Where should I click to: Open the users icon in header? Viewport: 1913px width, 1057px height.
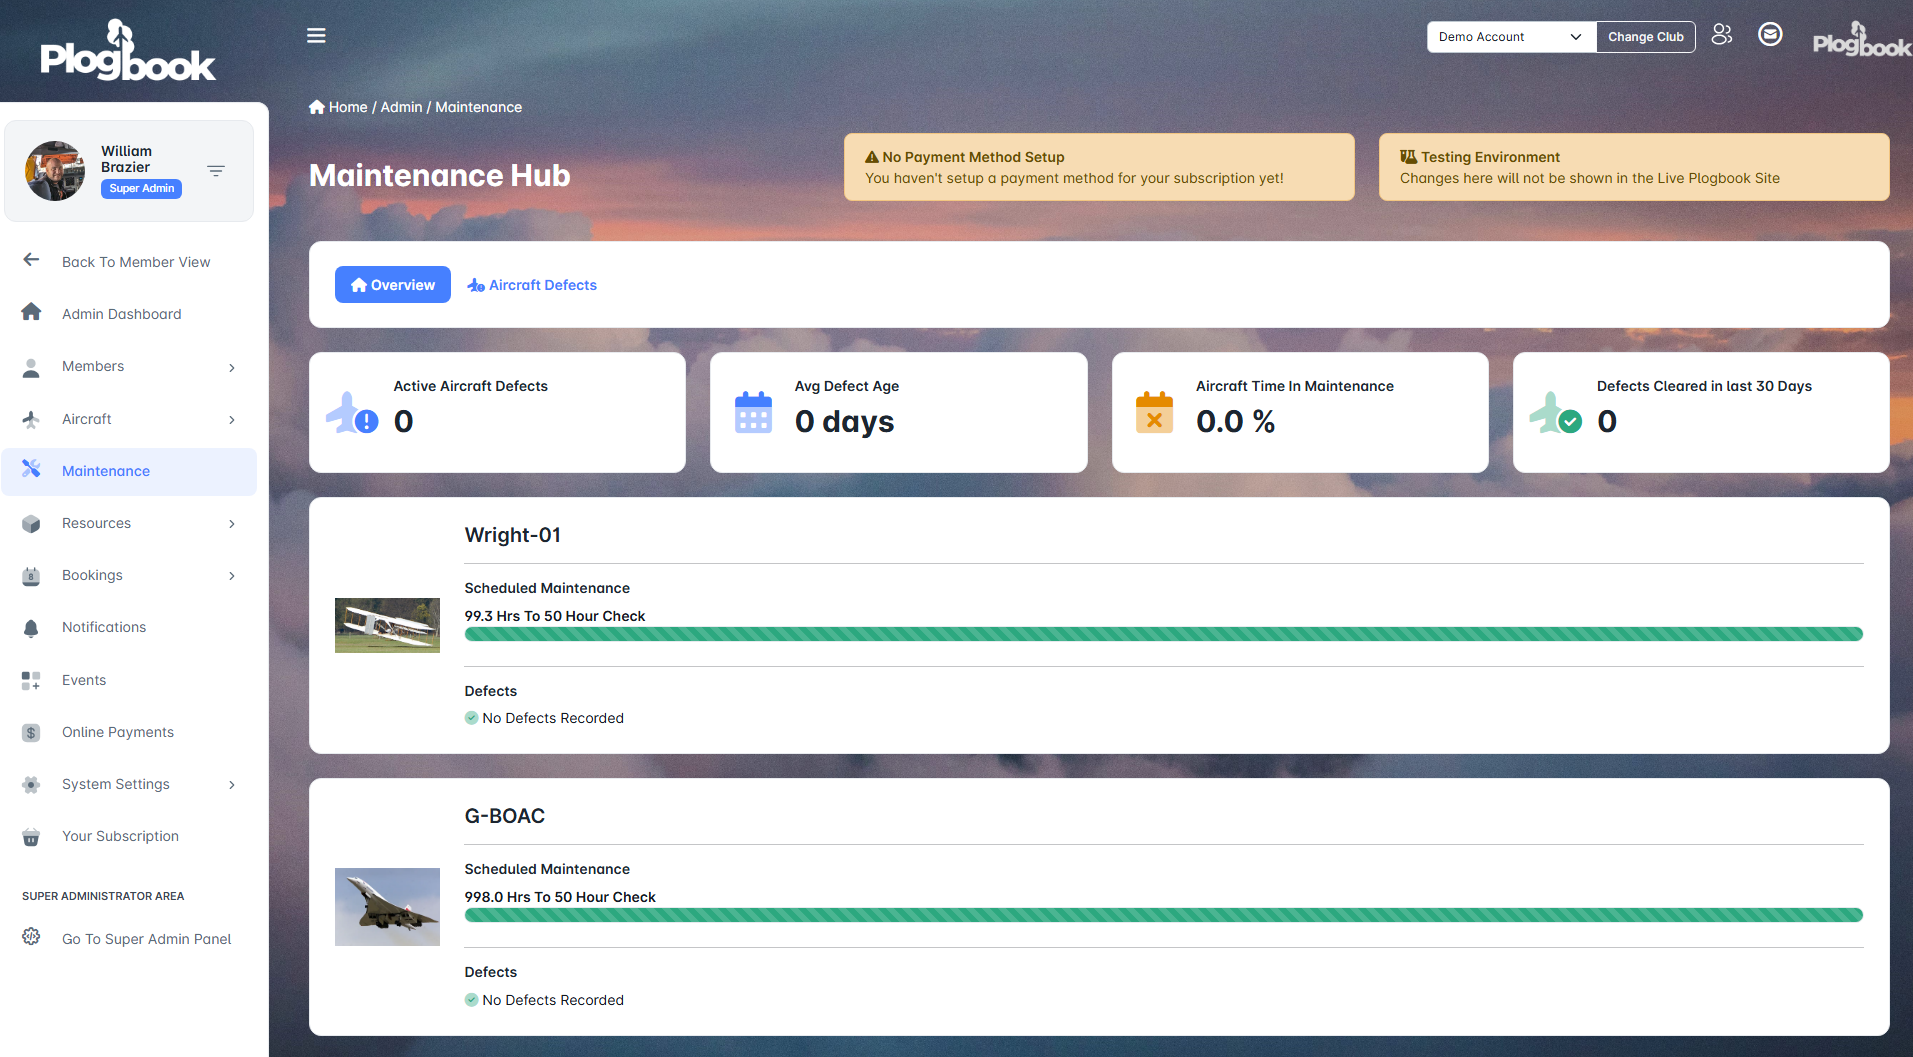pos(1721,35)
